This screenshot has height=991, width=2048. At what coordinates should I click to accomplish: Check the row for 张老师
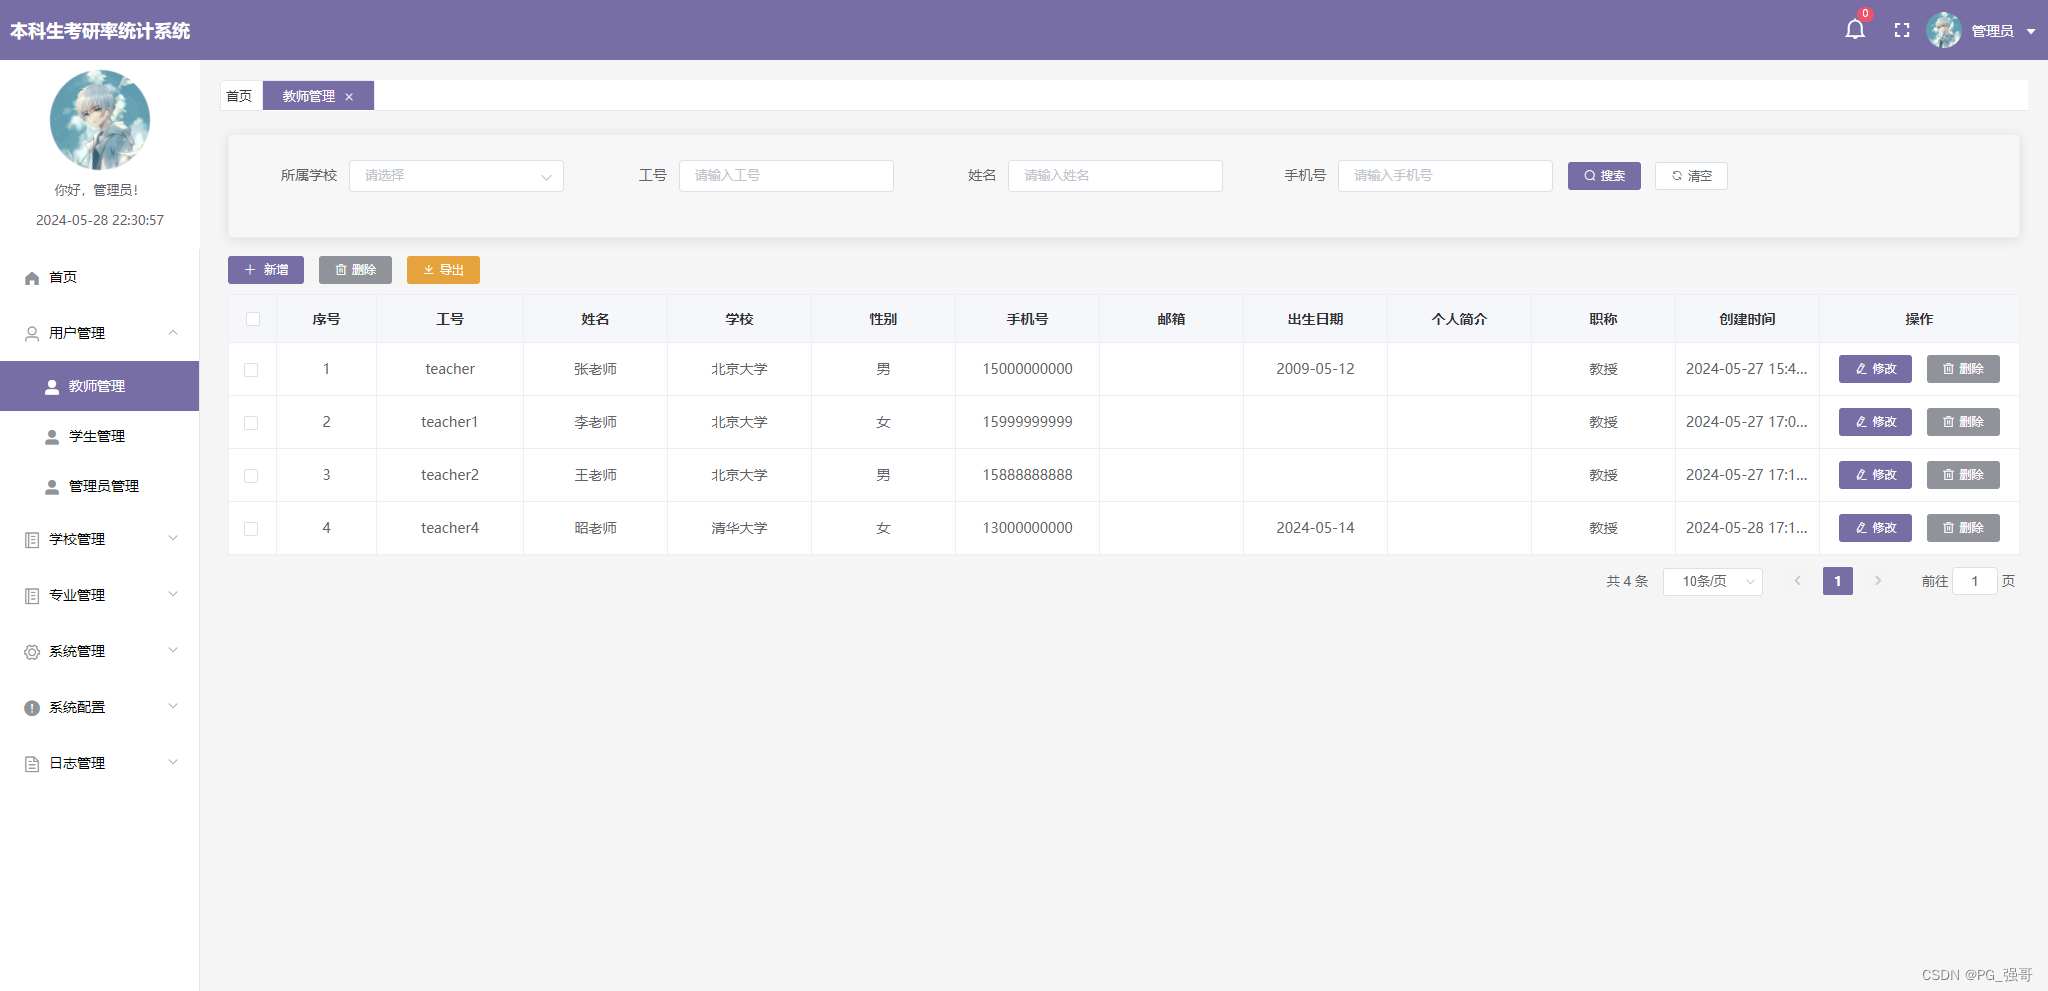click(x=251, y=370)
